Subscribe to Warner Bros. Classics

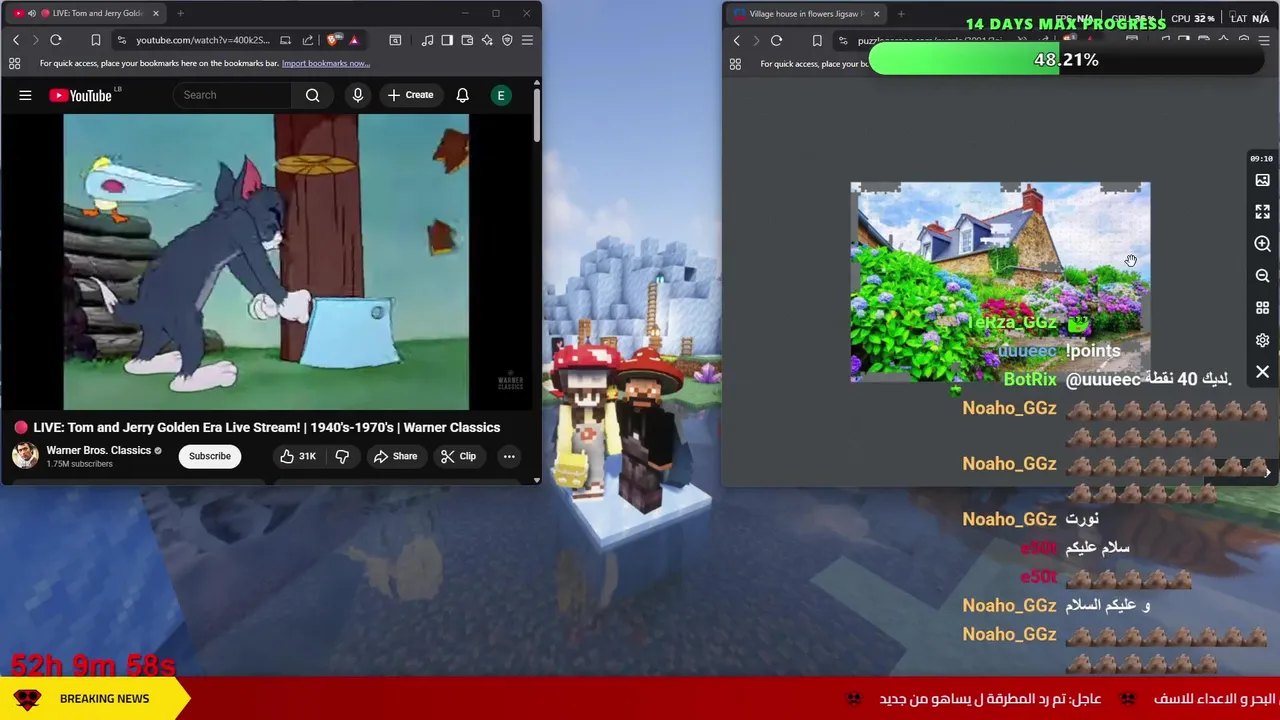click(210, 456)
